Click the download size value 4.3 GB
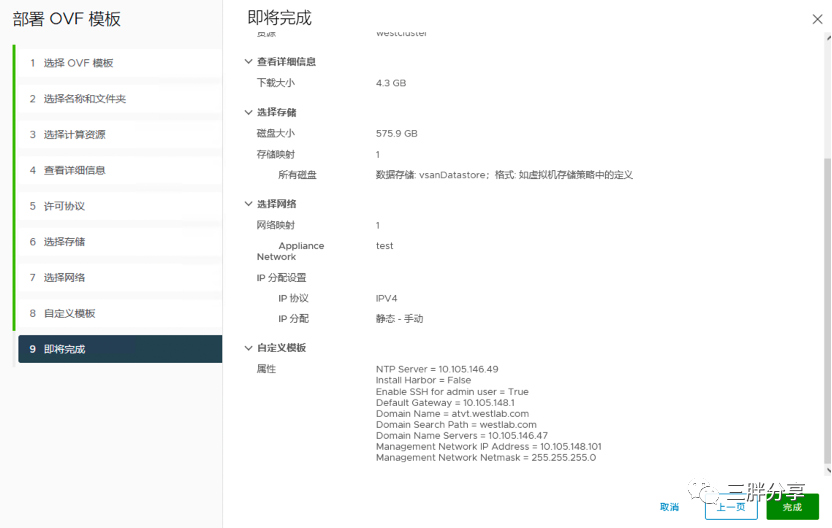 tap(391, 83)
